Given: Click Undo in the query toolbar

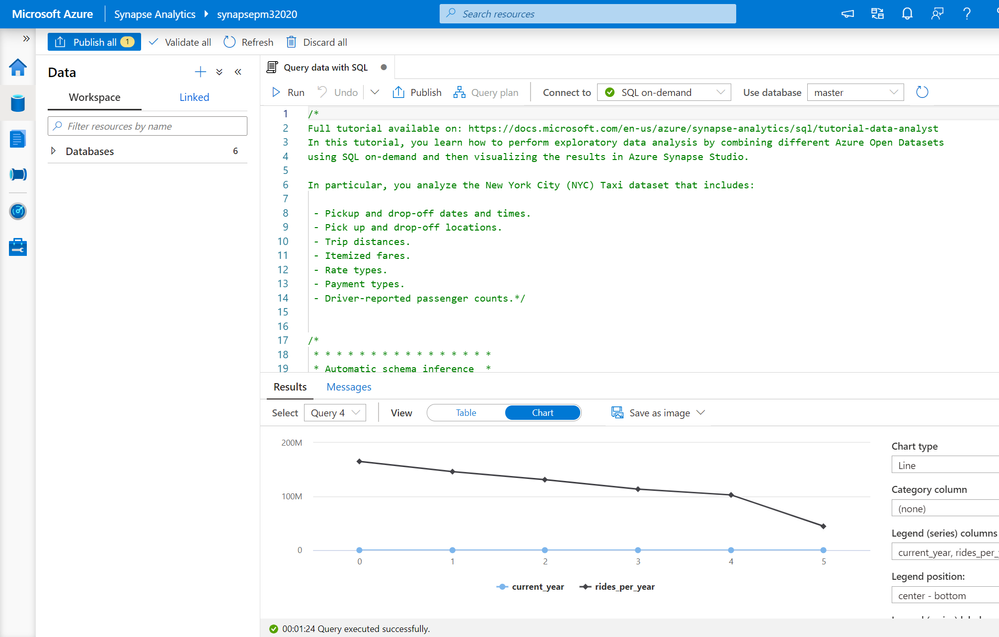Looking at the screenshot, I should tap(338, 92).
